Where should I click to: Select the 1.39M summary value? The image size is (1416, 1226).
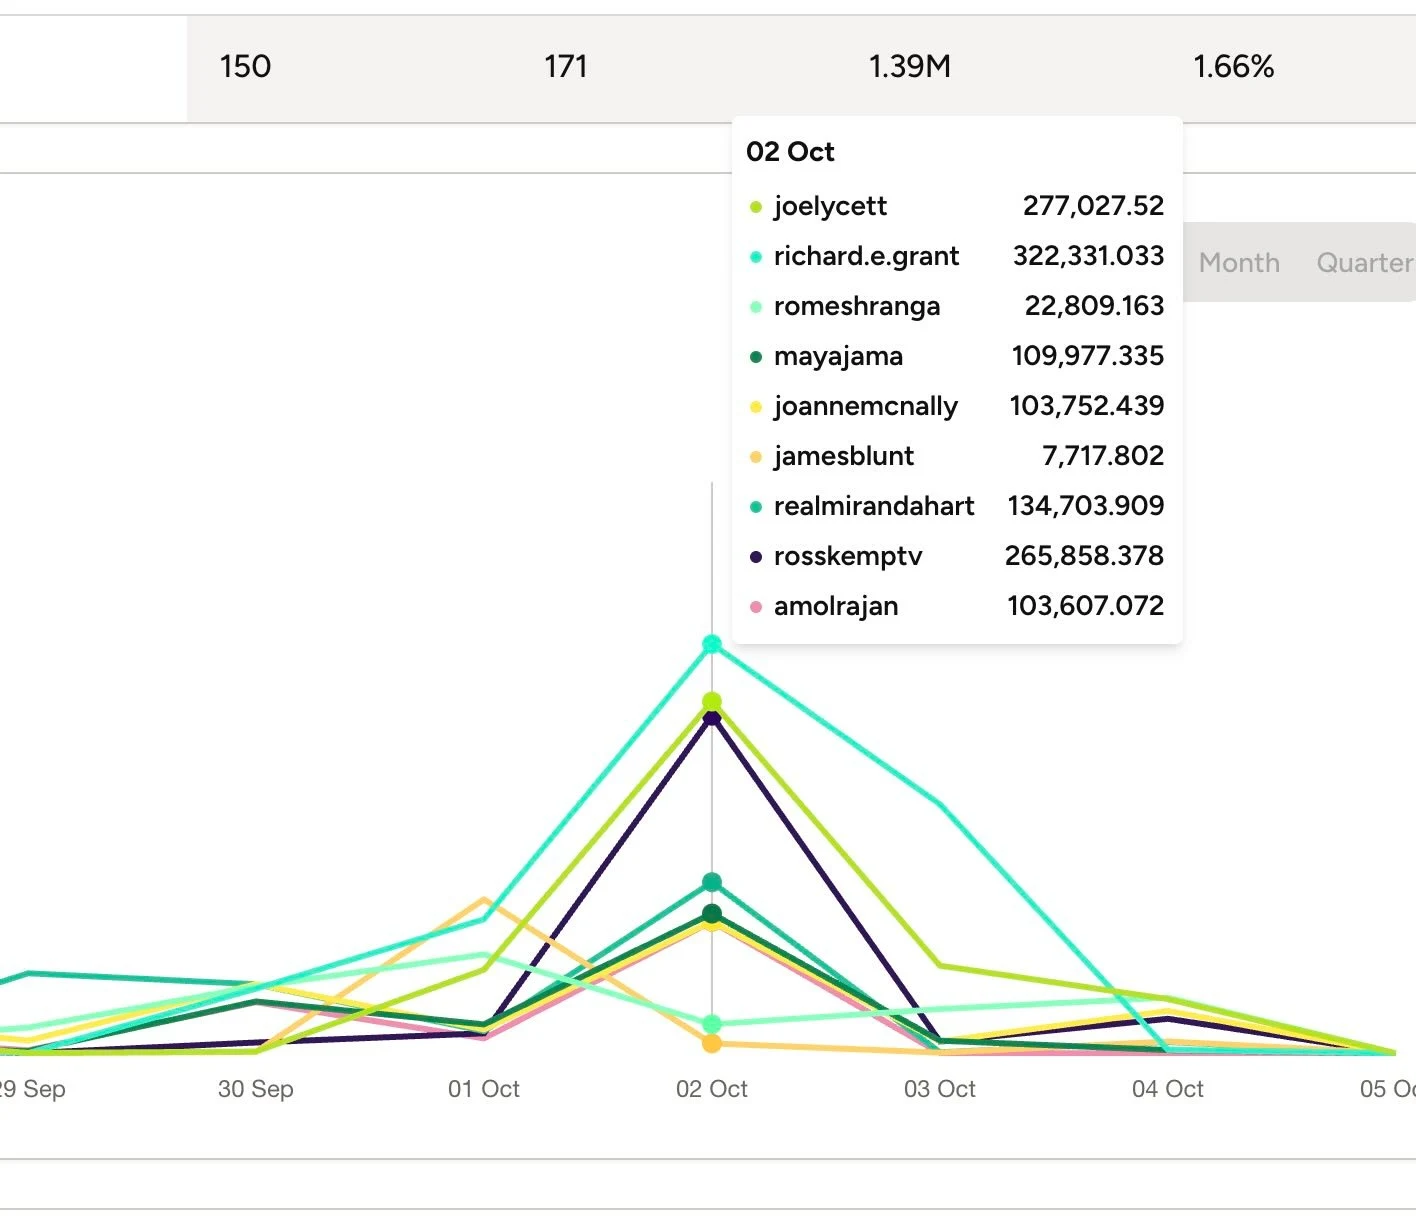pos(909,67)
